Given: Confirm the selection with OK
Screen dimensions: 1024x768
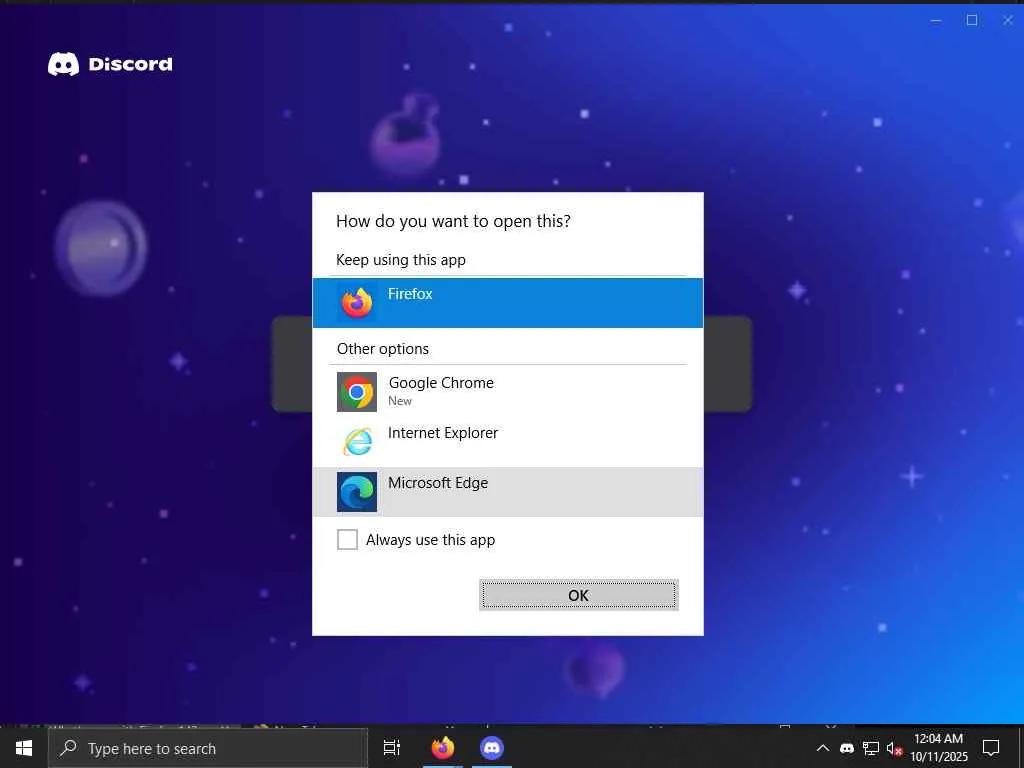Looking at the screenshot, I should coord(579,595).
